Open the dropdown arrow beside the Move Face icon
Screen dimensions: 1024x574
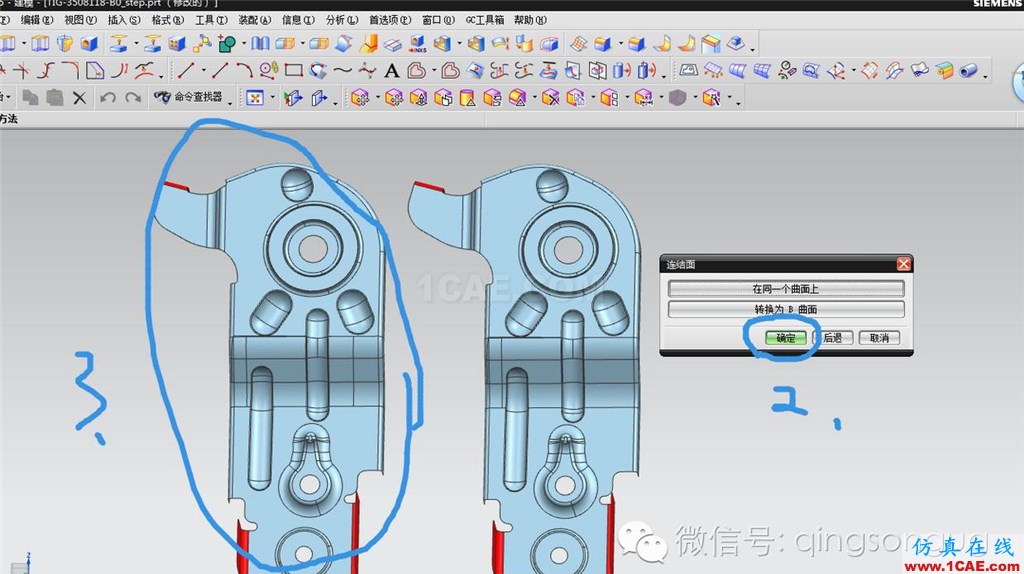click(x=377, y=99)
